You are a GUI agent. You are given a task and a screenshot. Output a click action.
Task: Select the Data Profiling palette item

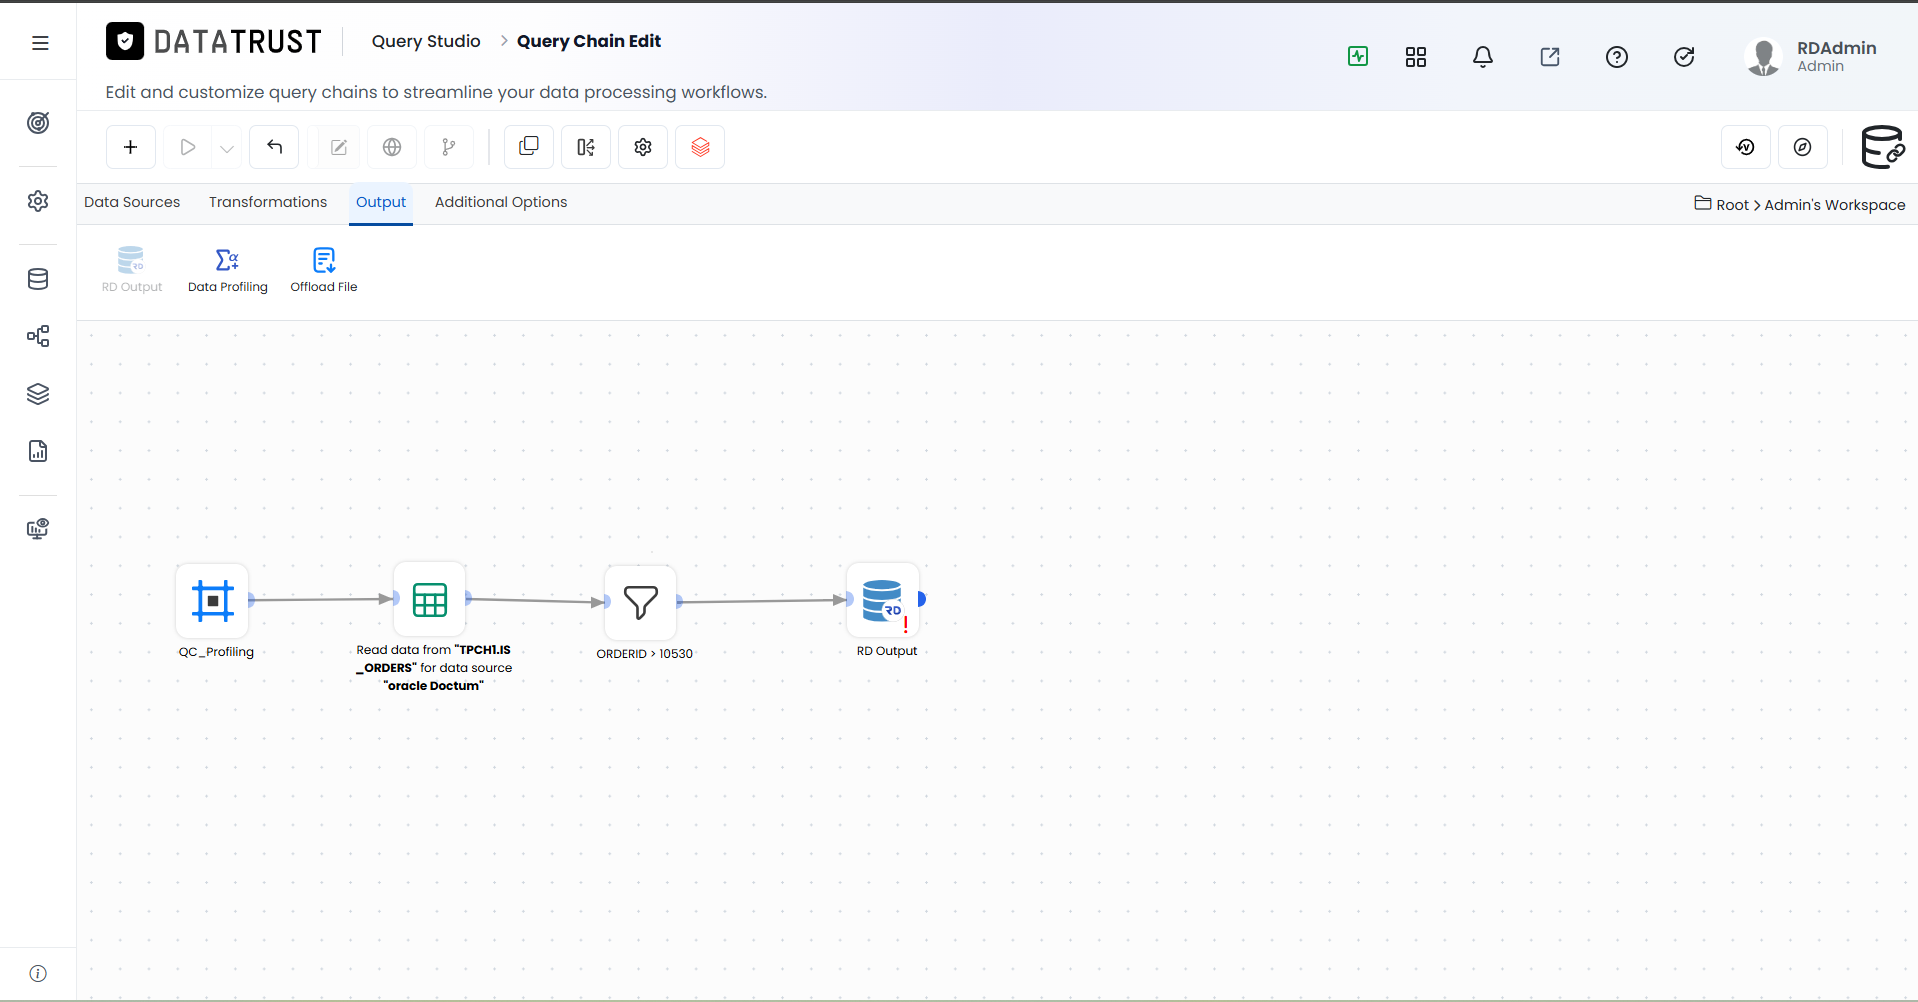pyautogui.click(x=228, y=270)
